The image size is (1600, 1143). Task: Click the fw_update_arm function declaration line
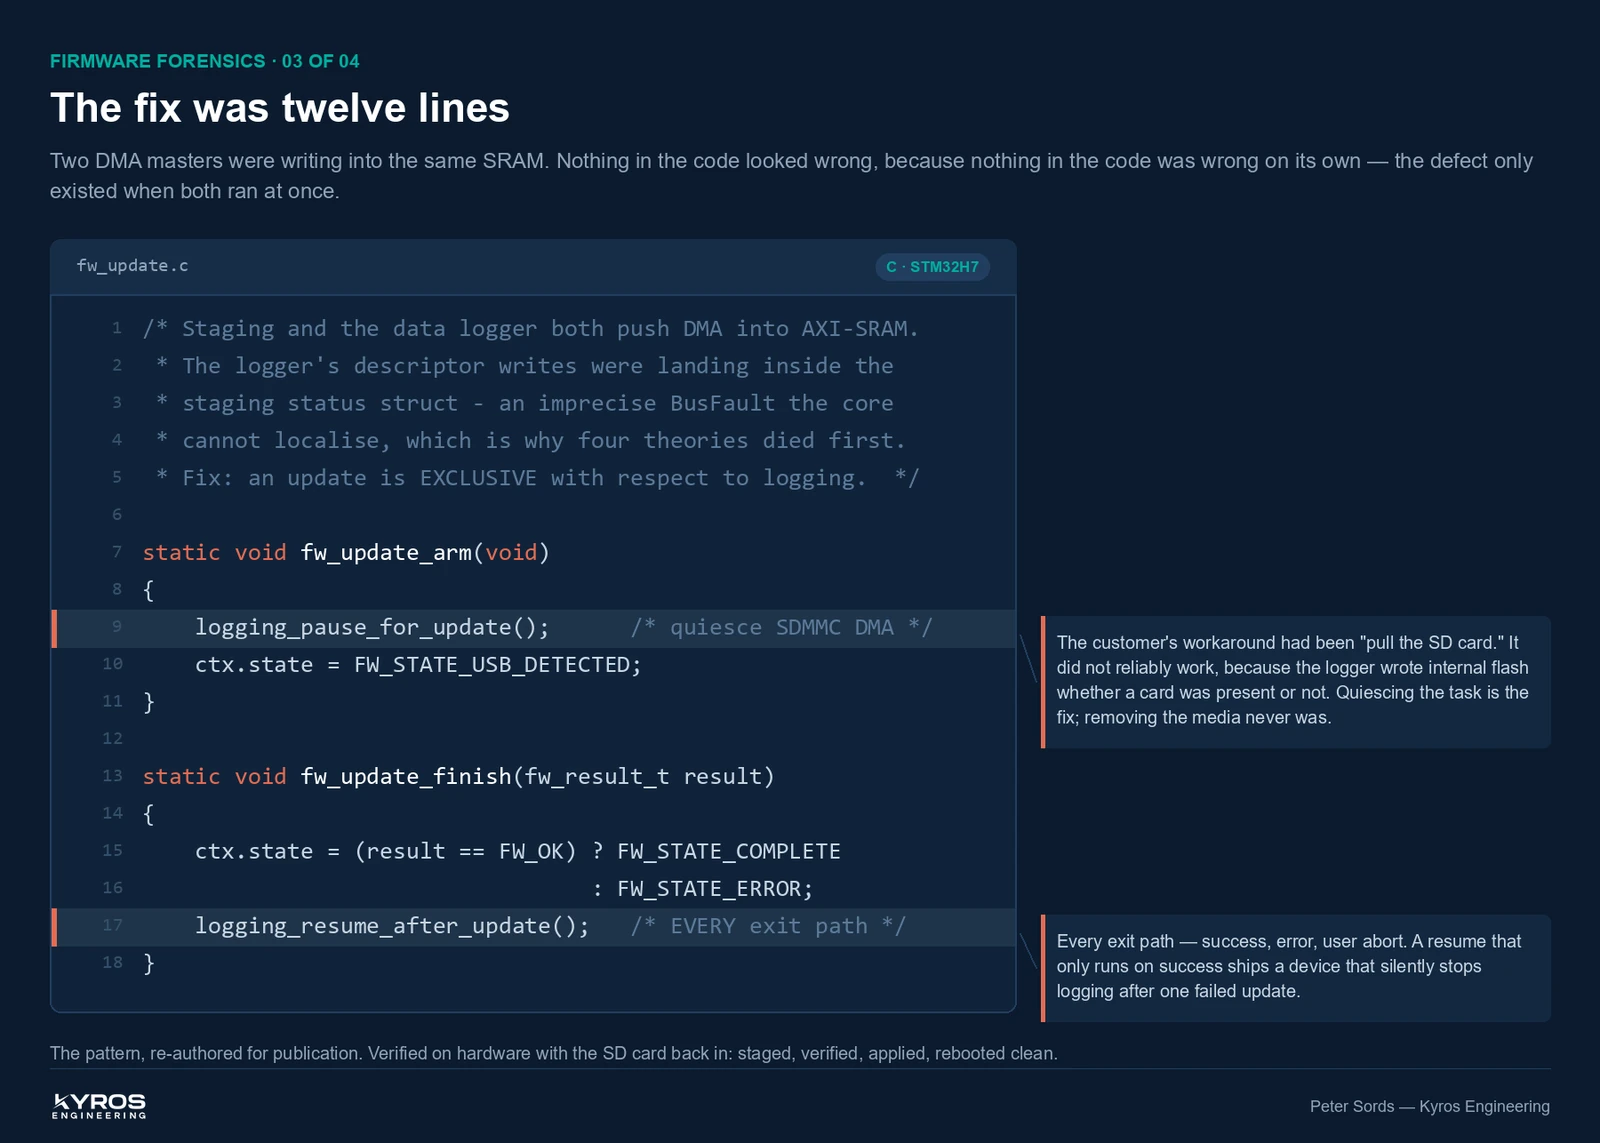[346, 553]
